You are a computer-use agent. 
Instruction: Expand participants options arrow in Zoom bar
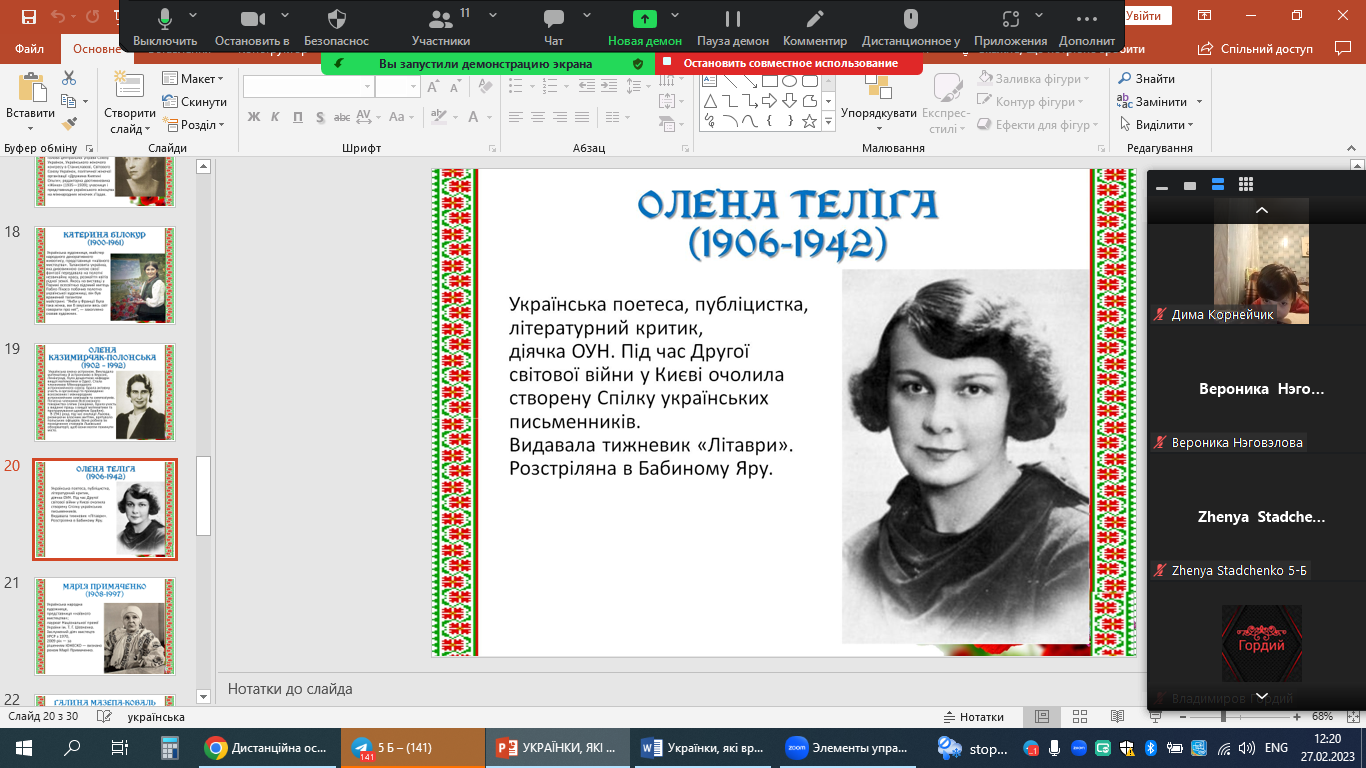(491, 16)
